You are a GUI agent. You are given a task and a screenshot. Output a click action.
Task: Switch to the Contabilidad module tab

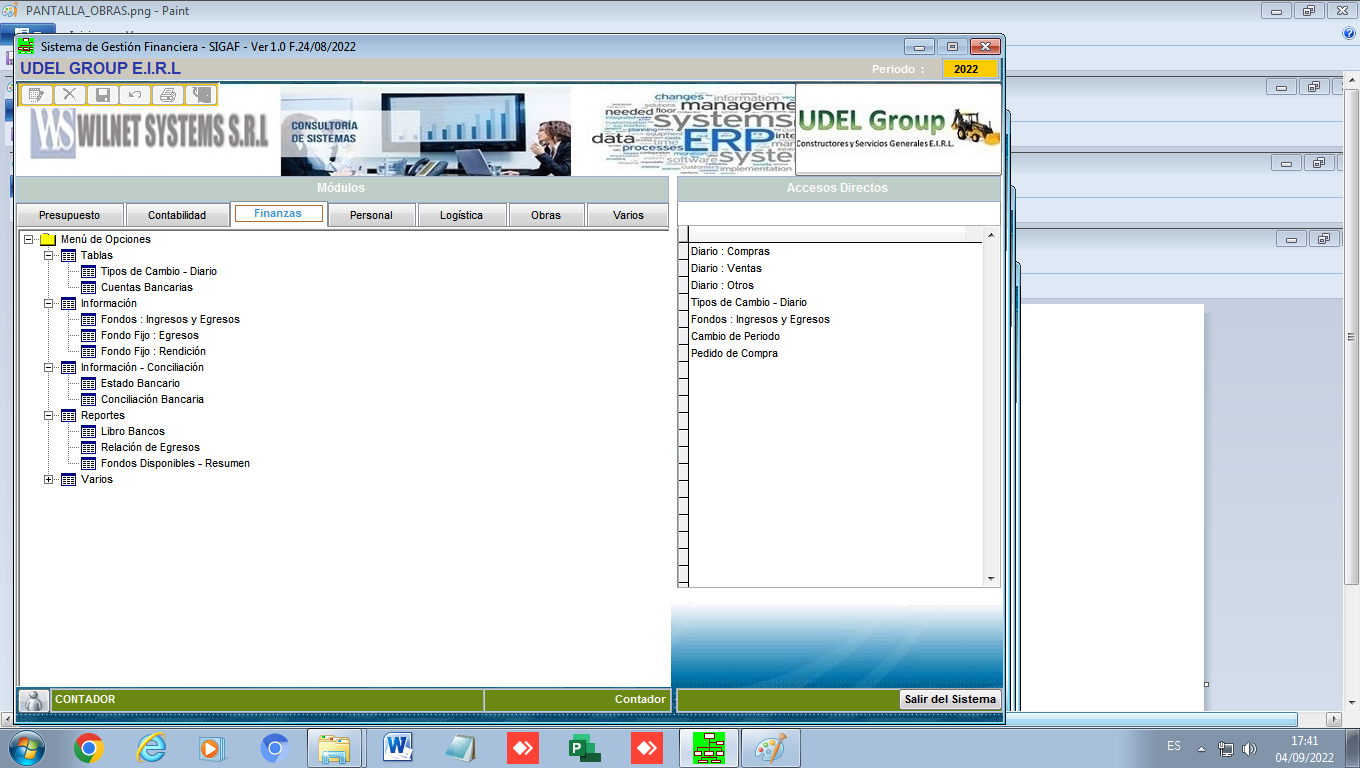[x=177, y=215]
